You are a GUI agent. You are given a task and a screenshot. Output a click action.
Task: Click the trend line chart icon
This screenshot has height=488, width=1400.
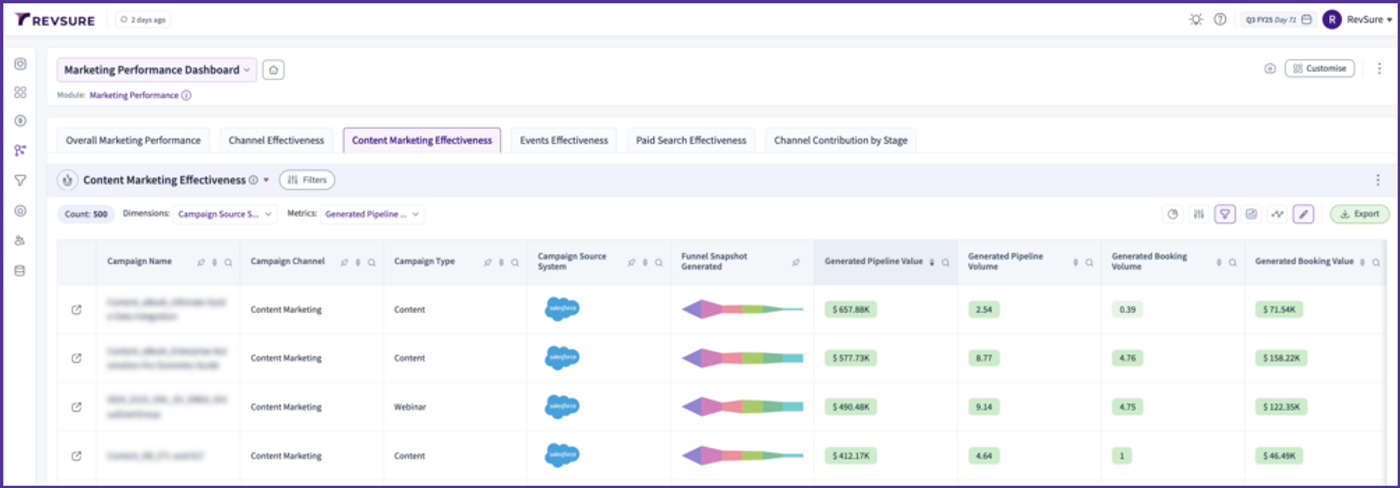[x=1277, y=214]
